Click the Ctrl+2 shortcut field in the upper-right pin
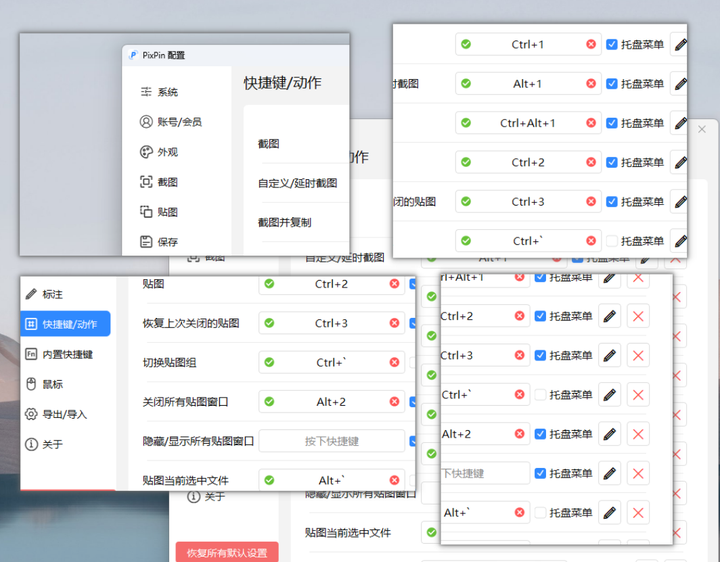720x562 pixels. (528, 162)
